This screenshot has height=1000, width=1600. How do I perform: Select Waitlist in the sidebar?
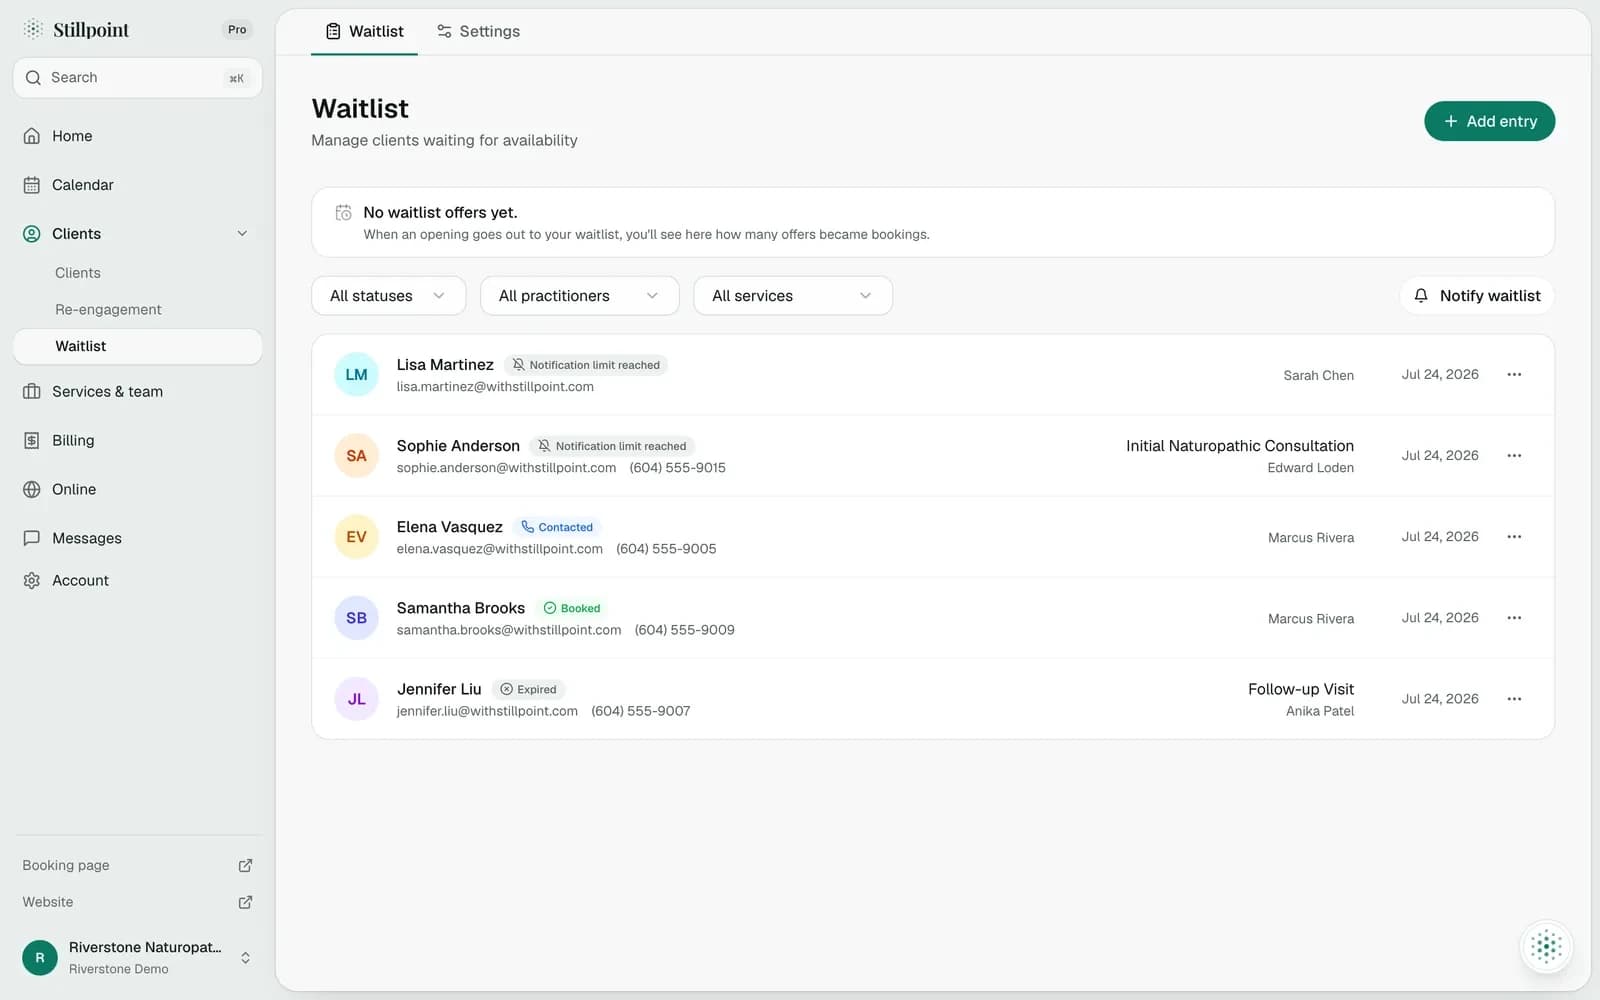pyautogui.click(x=137, y=346)
